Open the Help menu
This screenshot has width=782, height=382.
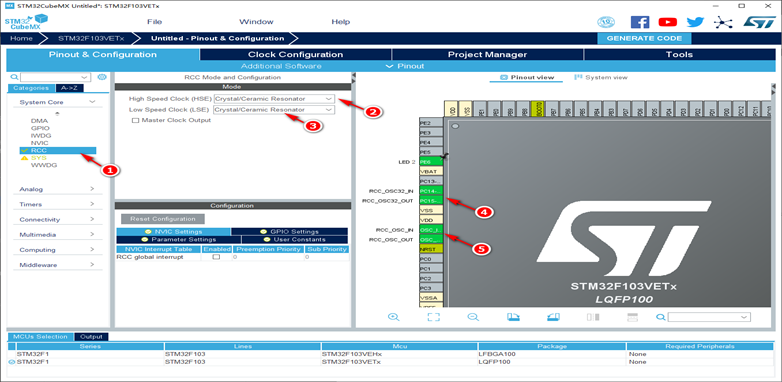[341, 22]
